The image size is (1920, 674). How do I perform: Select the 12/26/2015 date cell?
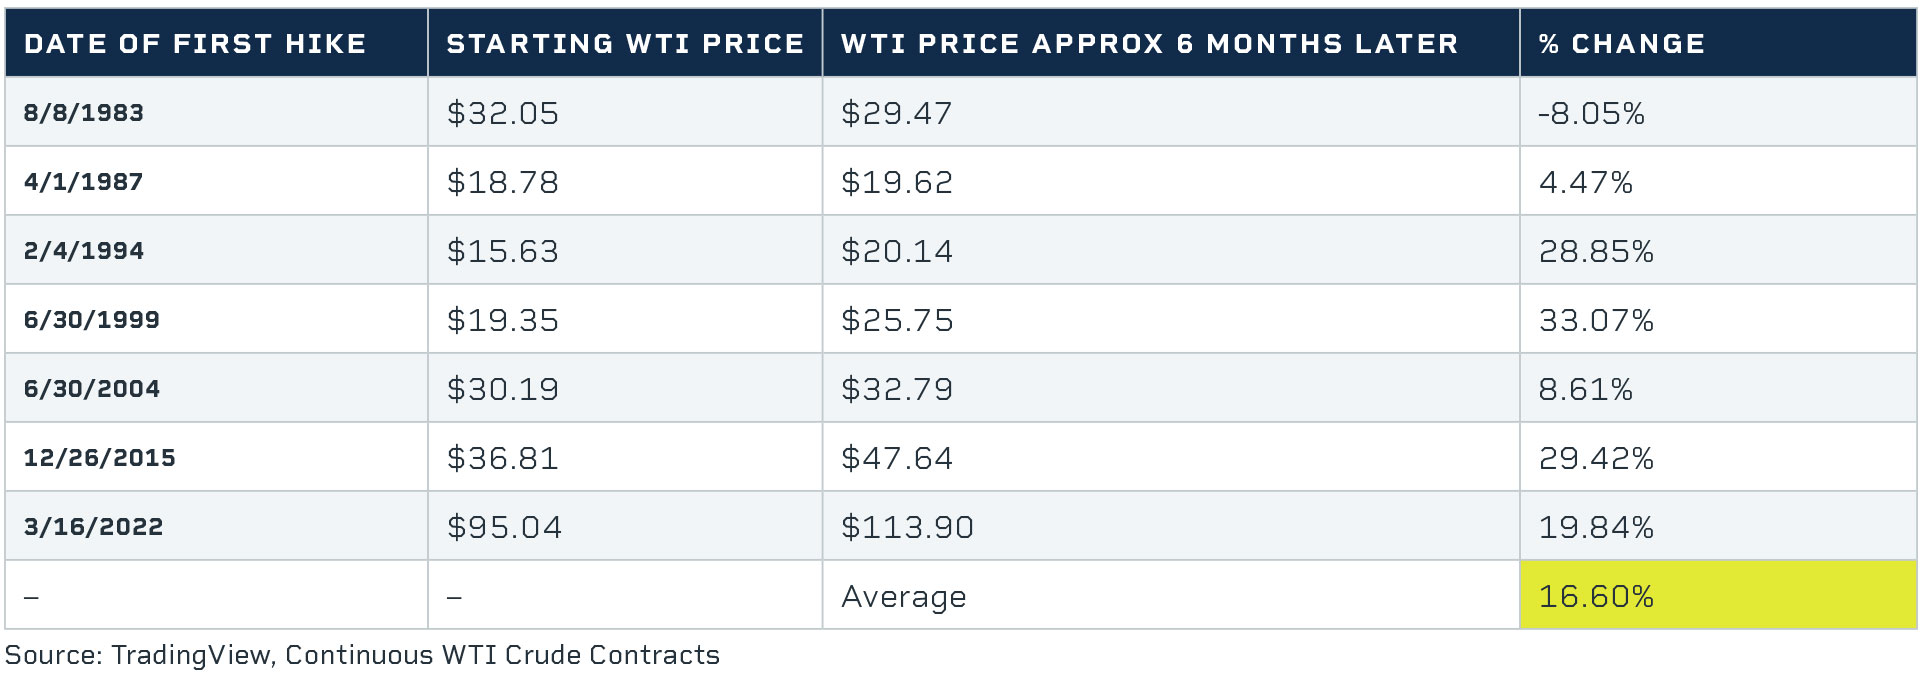pos(100,458)
